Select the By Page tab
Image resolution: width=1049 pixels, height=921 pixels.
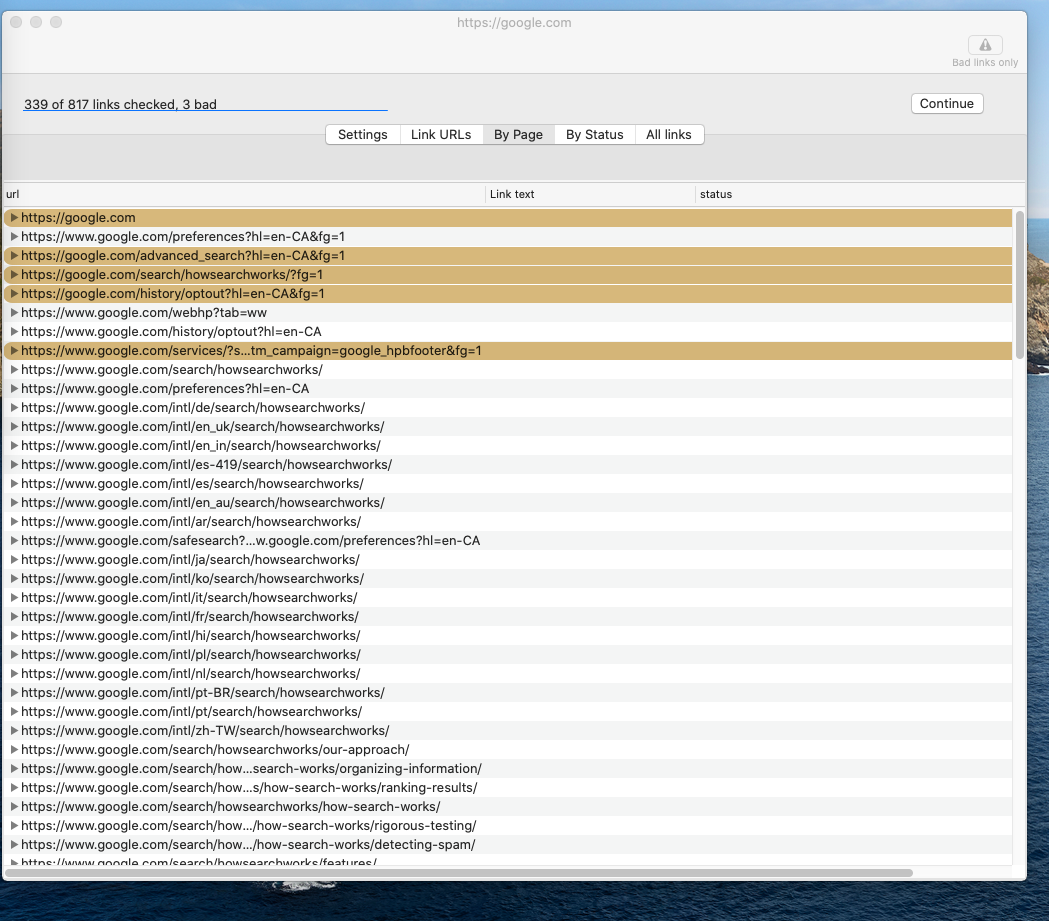point(518,134)
